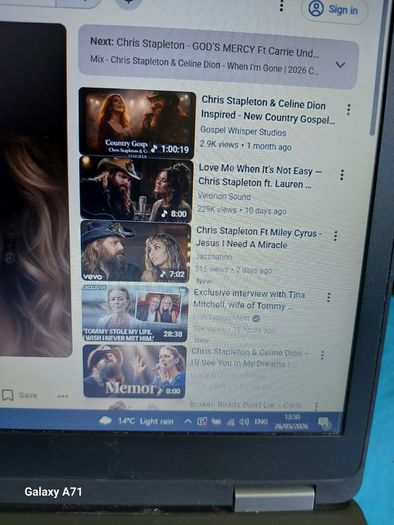This screenshot has height=525, width=394.
Task: Play the 1:00:19 Country Gospel thumbnail
Action: [137, 122]
